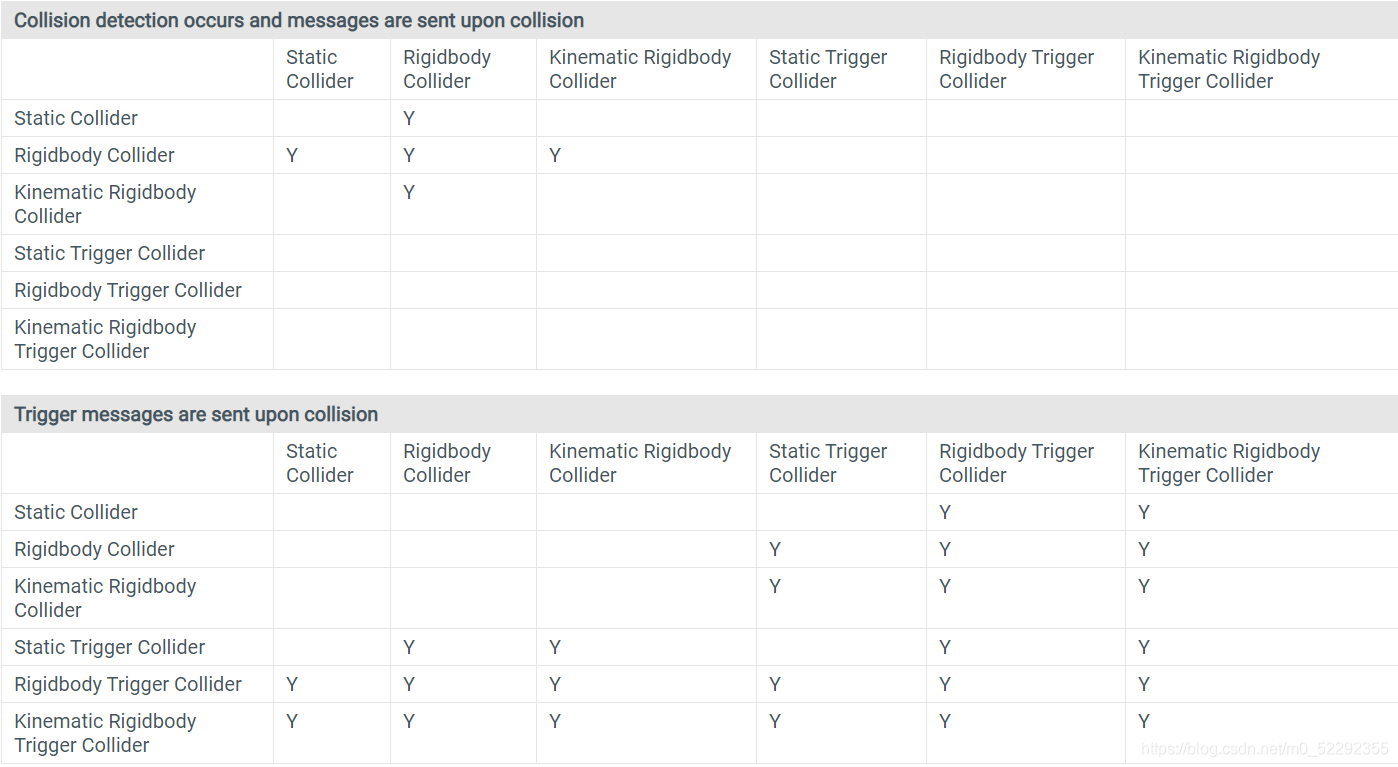Select 'Kinematic Rigidbody Collider' column header in collision detection table
1398x767 pixels.
tap(640, 69)
